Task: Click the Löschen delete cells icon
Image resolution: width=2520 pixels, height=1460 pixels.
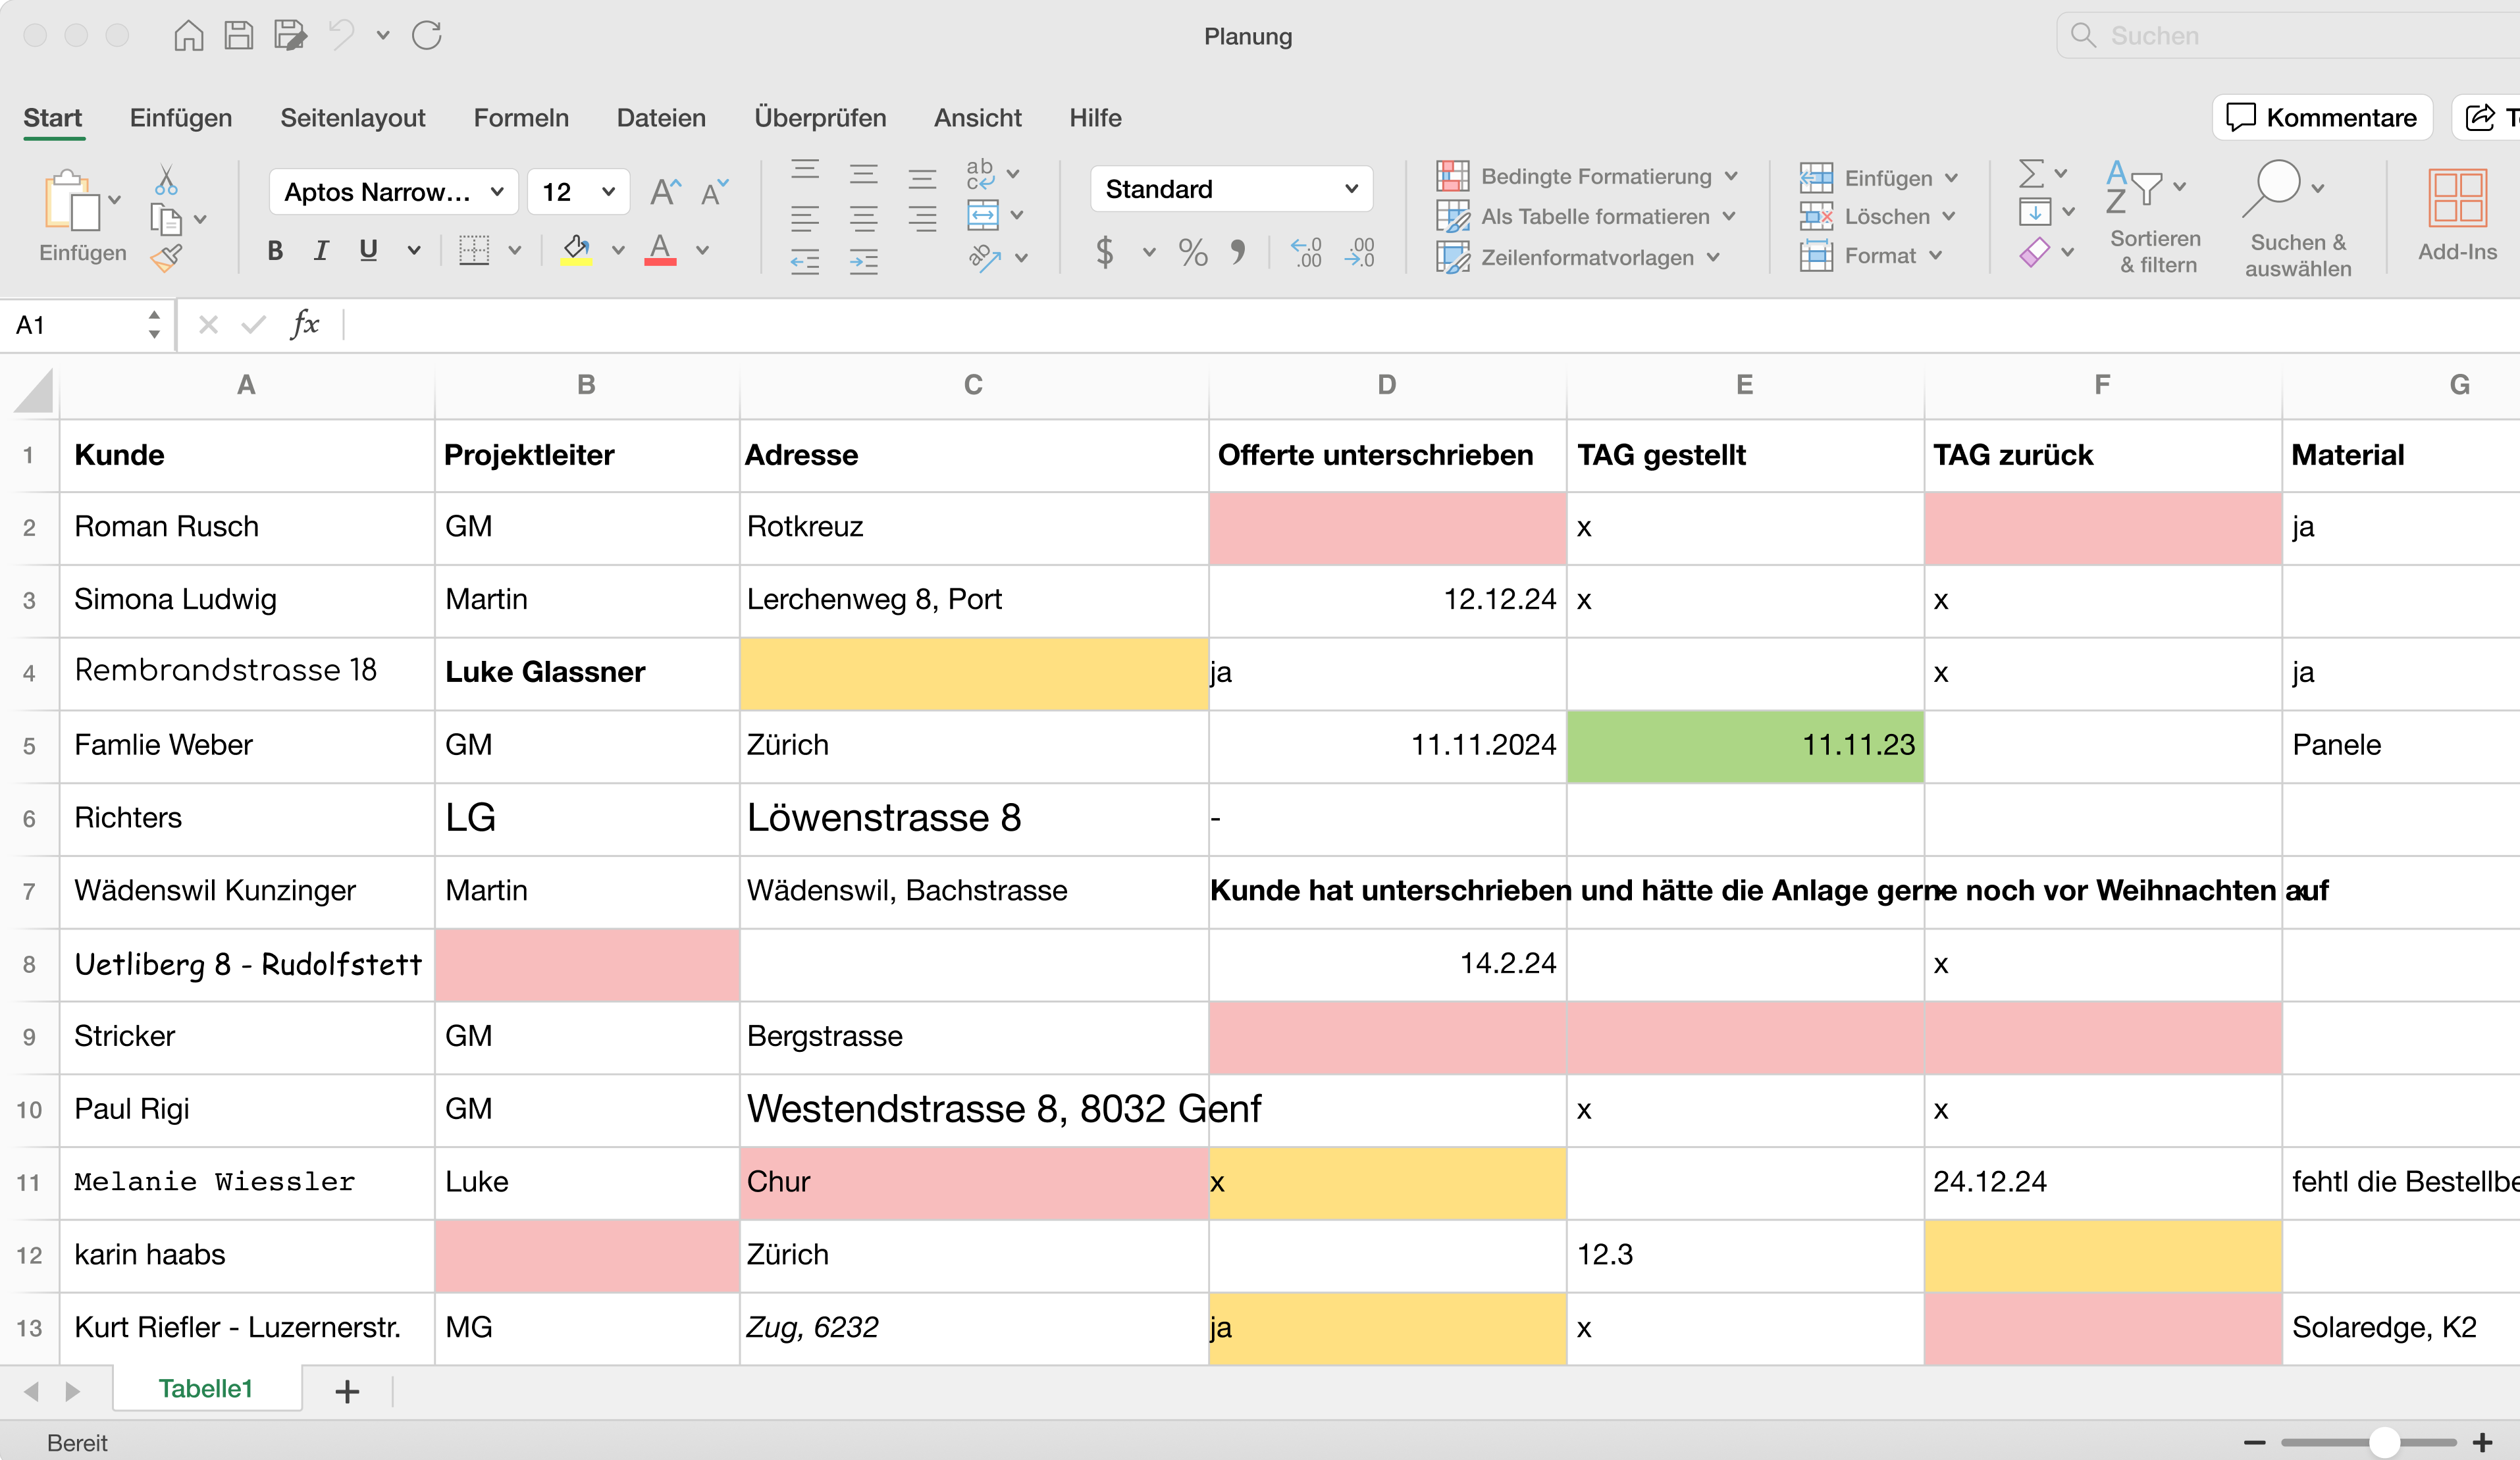Action: [1878, 216]
